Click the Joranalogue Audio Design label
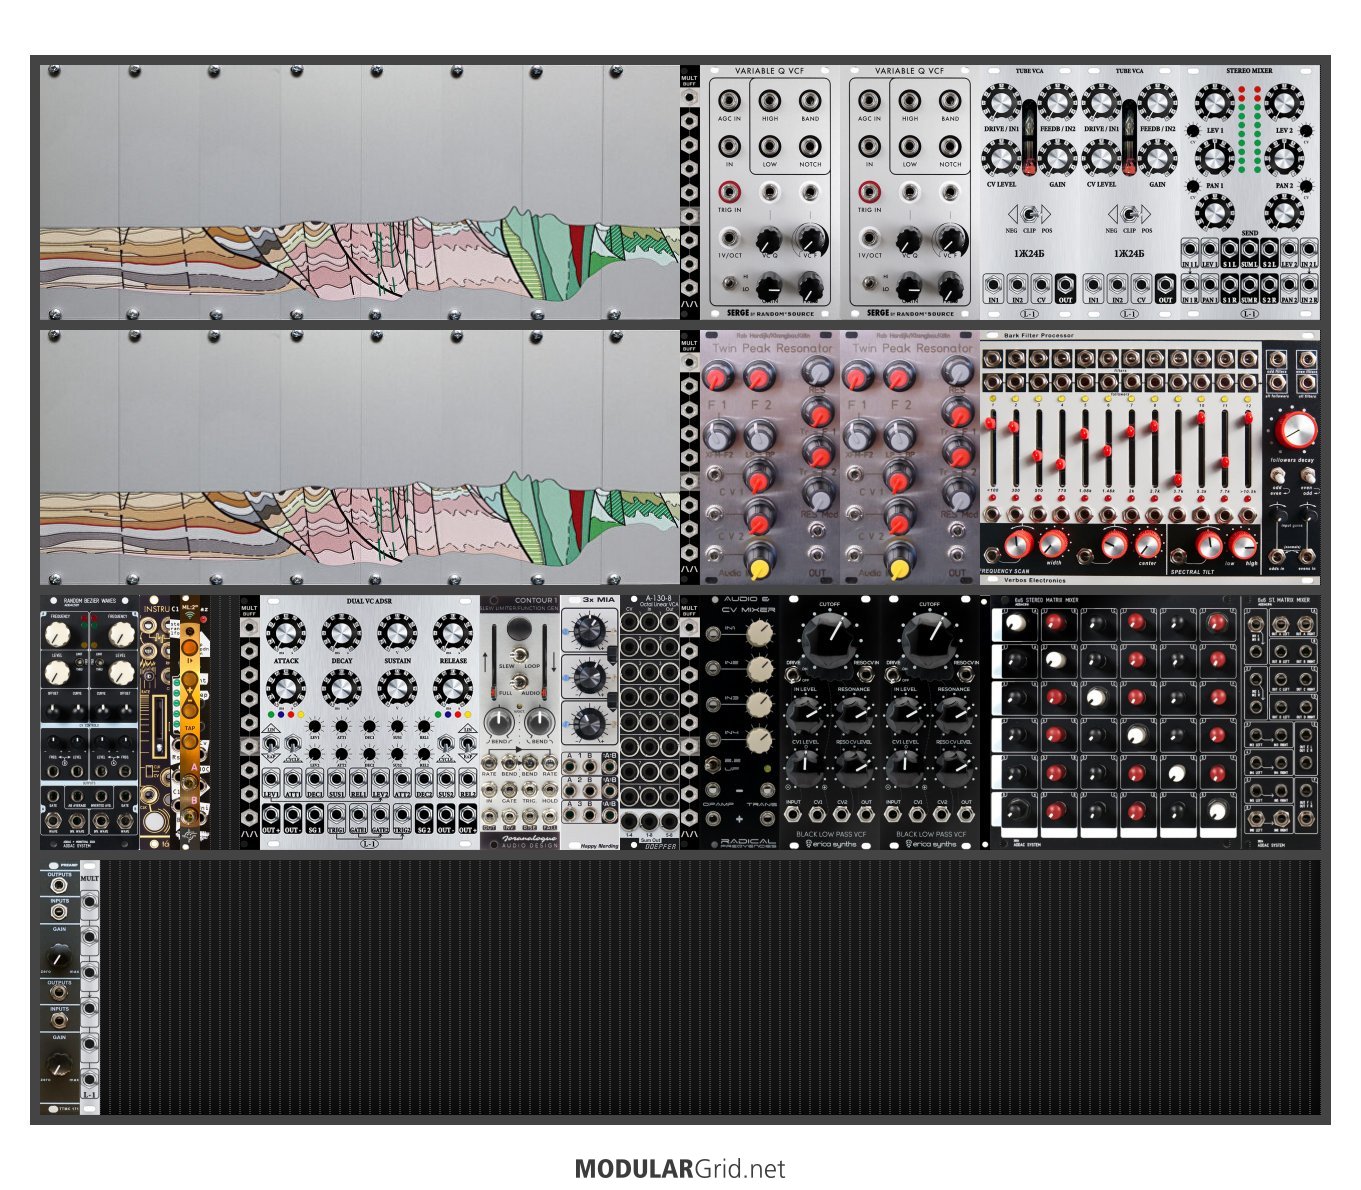The width and height of the screenshot is (1361, 1190). click(x=529, y=842)
